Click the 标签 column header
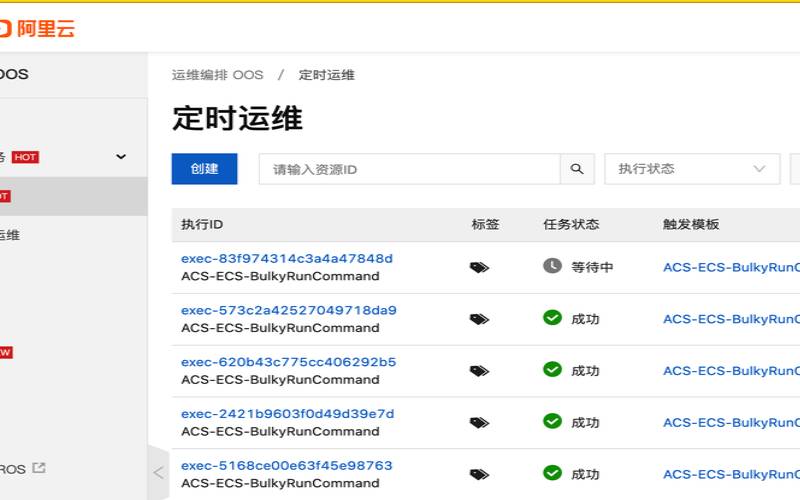This screenshot has width=800, height=500. coord(485,224)
